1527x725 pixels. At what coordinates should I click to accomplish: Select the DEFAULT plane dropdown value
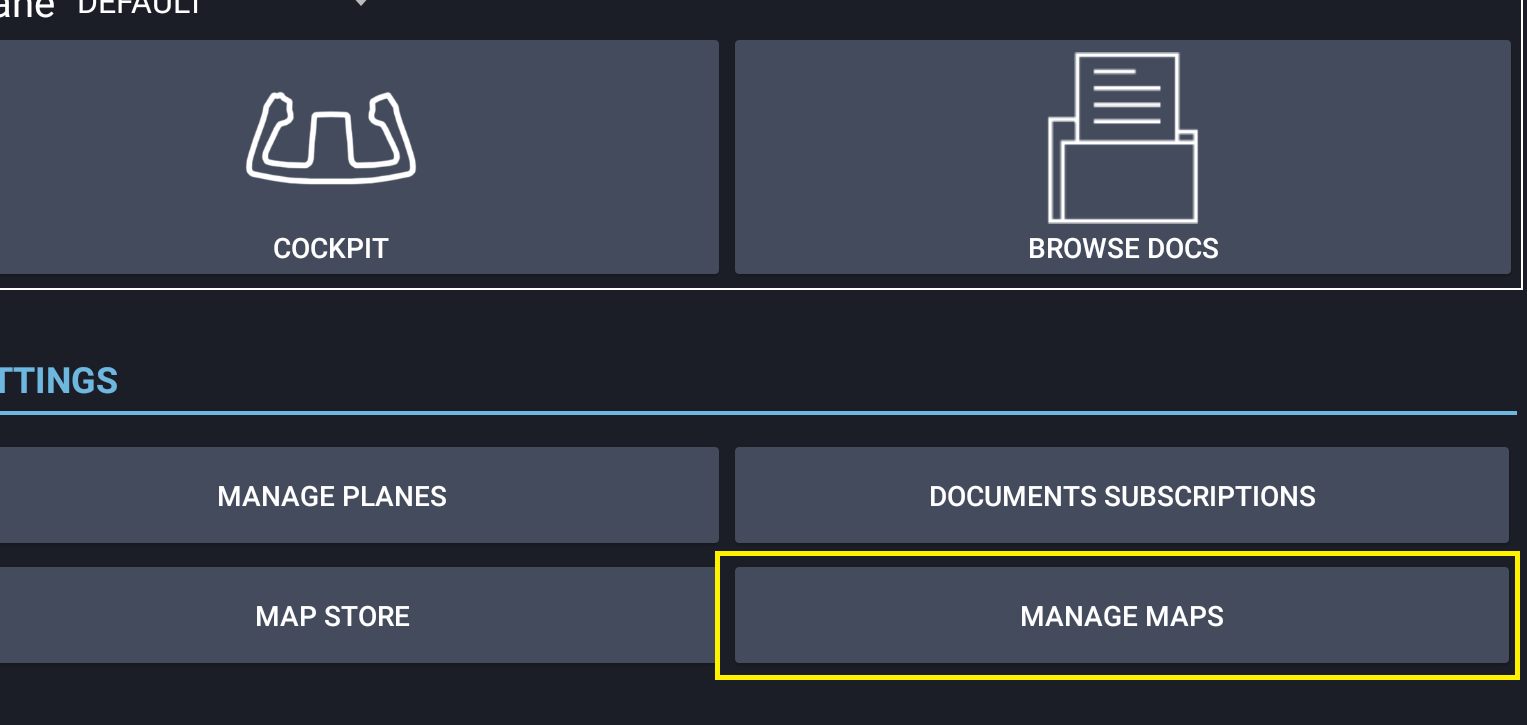[x=140, y=7]
